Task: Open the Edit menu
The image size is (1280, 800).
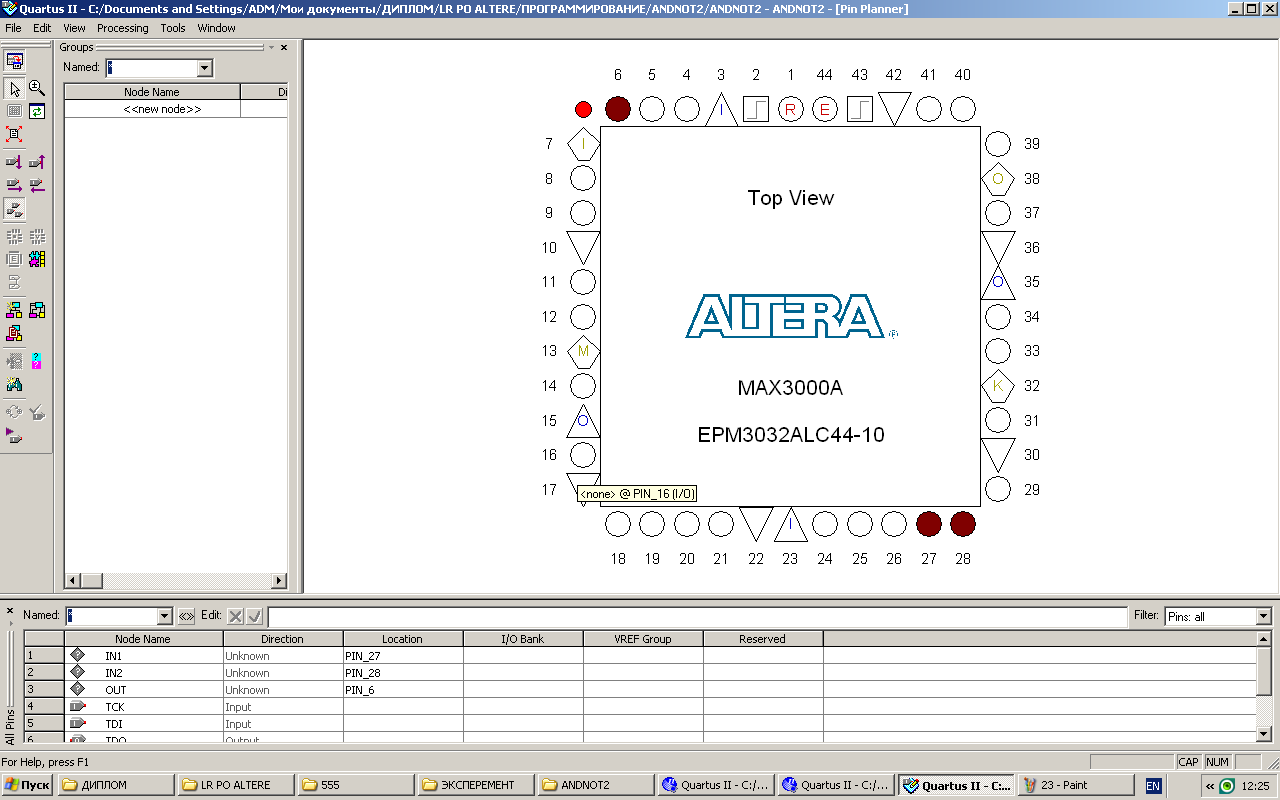Action: tap(42, 28)
